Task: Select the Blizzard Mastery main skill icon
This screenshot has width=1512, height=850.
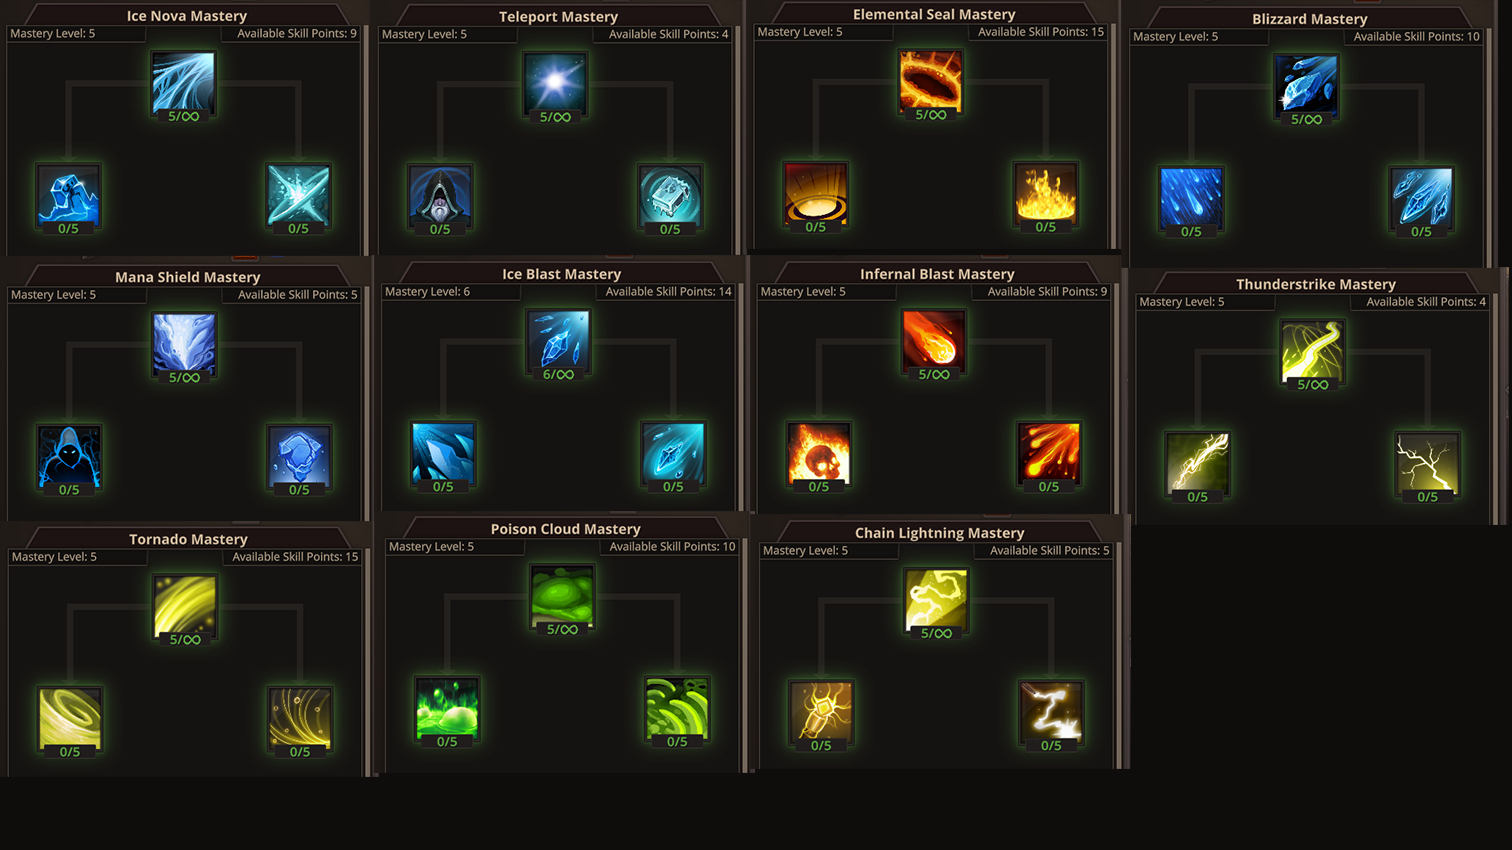Action: coord(1306,84)
